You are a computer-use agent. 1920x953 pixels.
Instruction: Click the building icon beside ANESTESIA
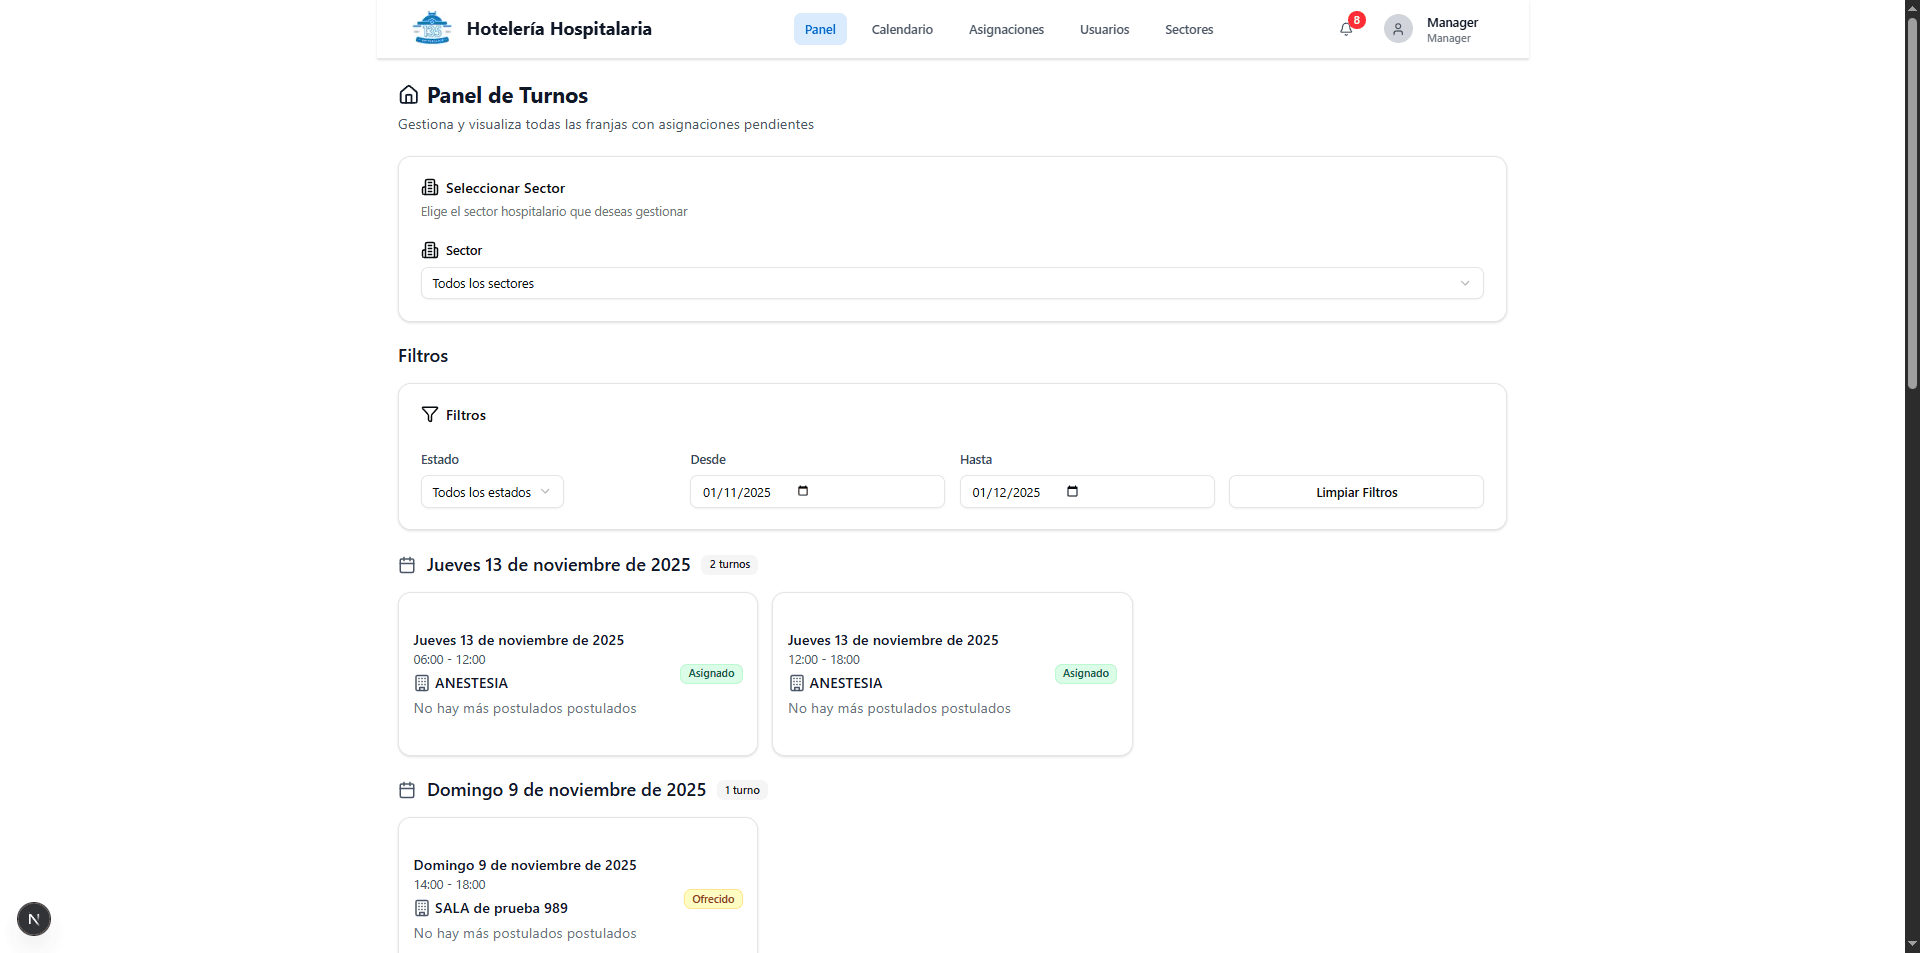point(421,683)
